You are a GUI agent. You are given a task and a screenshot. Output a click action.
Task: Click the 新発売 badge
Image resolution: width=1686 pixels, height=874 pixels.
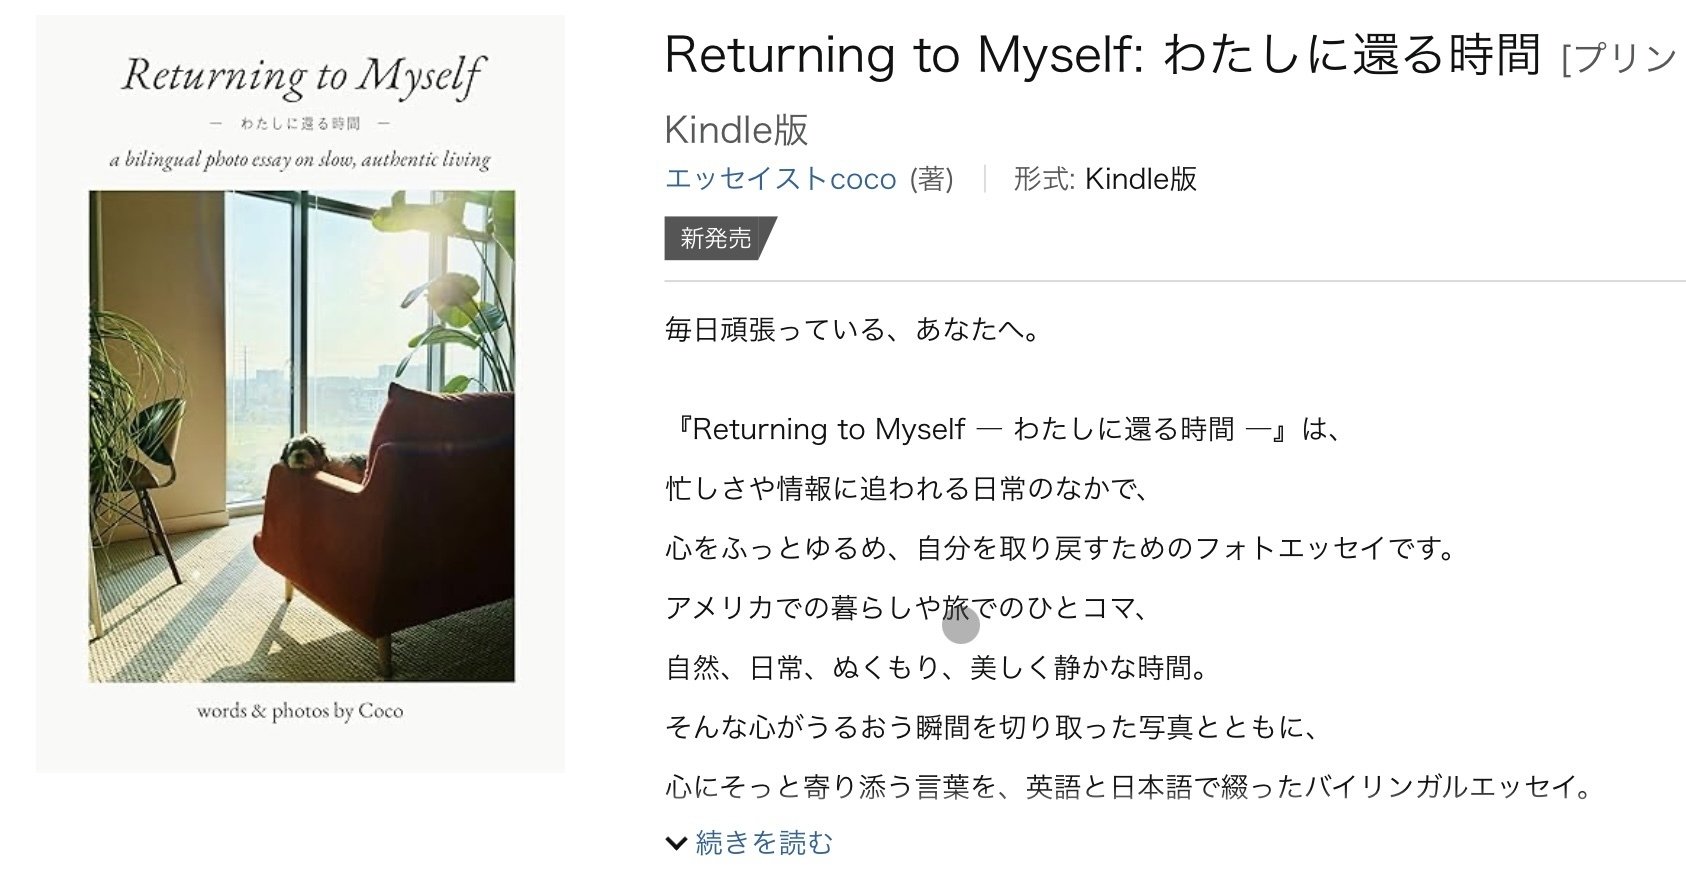pos(716,238)
